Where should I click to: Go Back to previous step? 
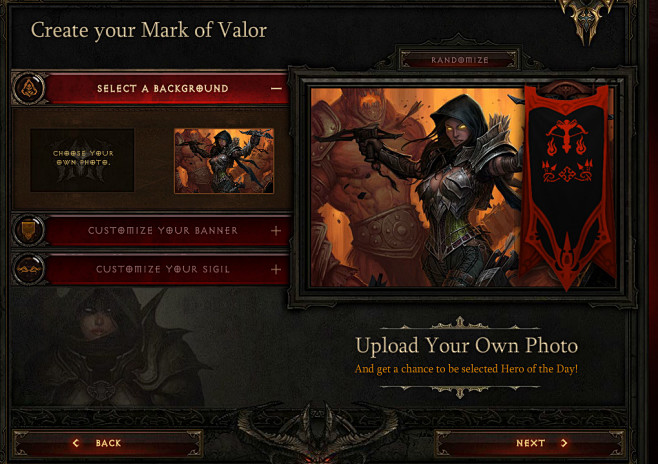click(107, 443)
